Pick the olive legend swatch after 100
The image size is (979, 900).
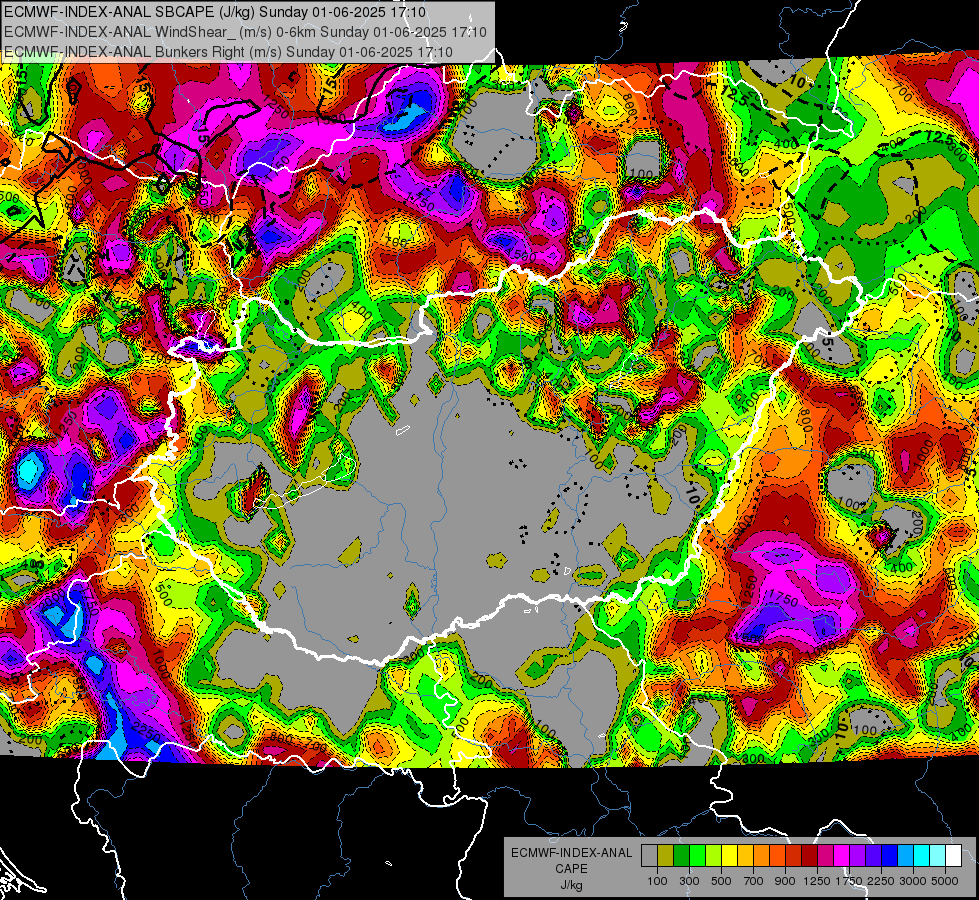665,855
